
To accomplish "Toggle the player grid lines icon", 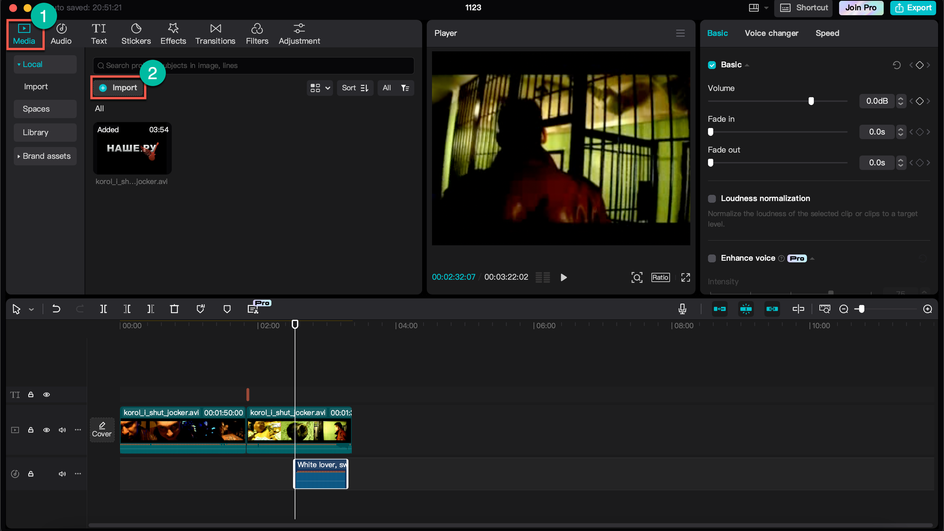I will click(x=542, y=278).
